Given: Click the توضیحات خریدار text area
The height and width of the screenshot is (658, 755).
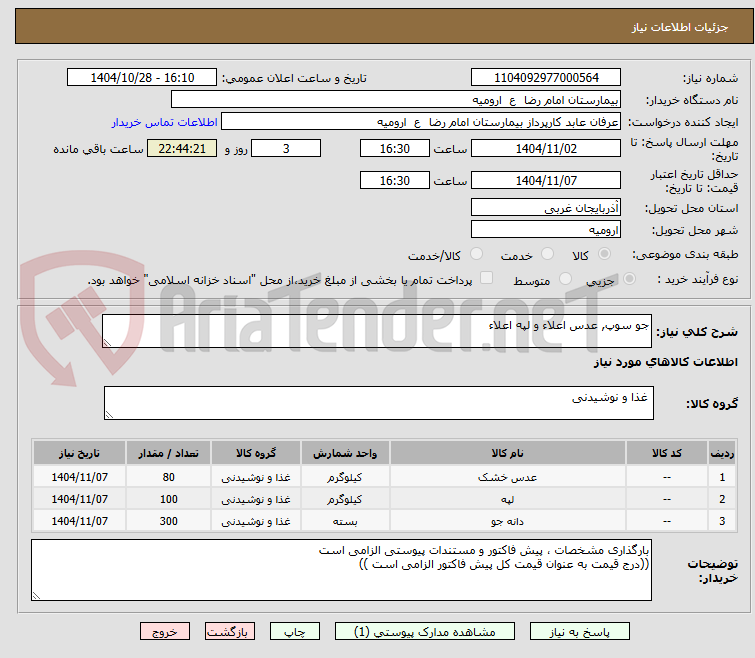Looking at the screenshot, I should pos(341,570).
